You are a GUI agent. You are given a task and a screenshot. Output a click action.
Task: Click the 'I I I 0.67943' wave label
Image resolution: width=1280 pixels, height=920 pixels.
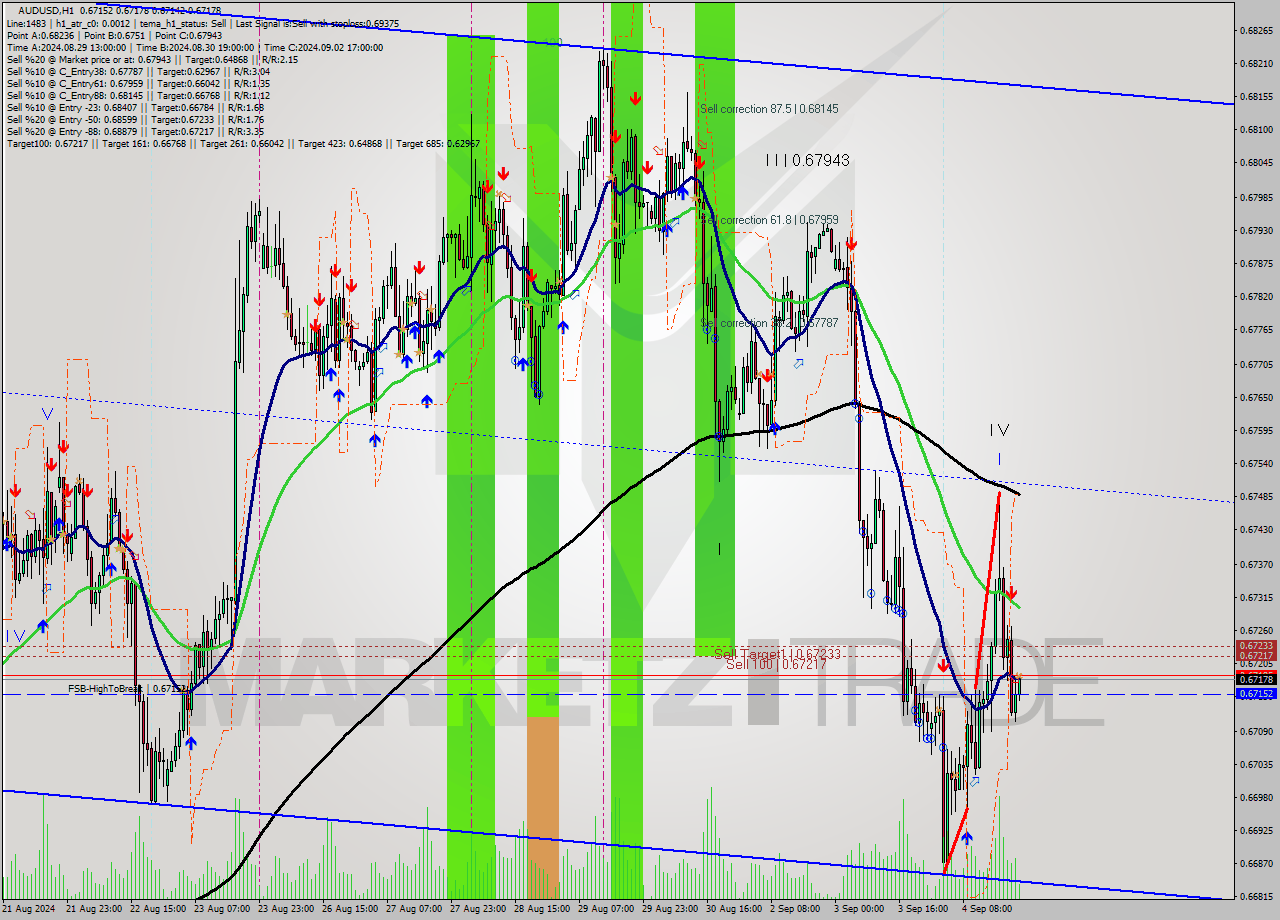808,160
